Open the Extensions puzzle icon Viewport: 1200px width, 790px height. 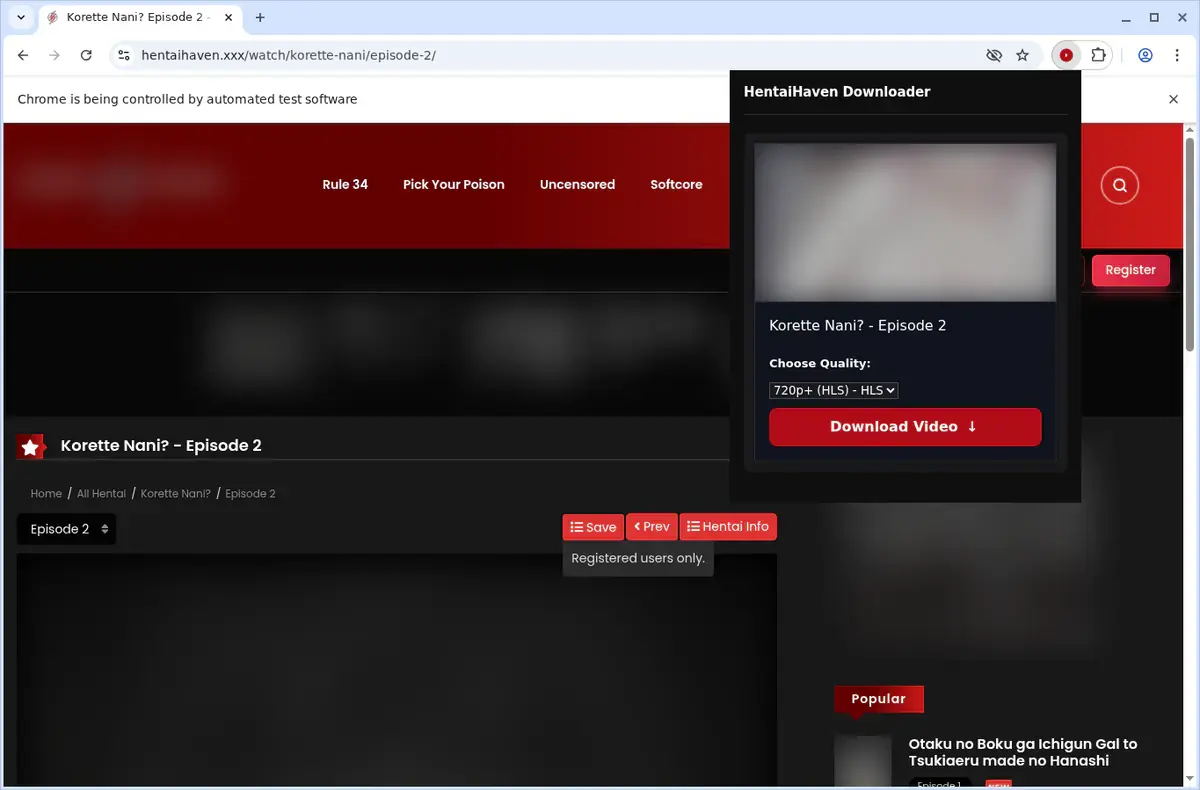point(1098,55)
